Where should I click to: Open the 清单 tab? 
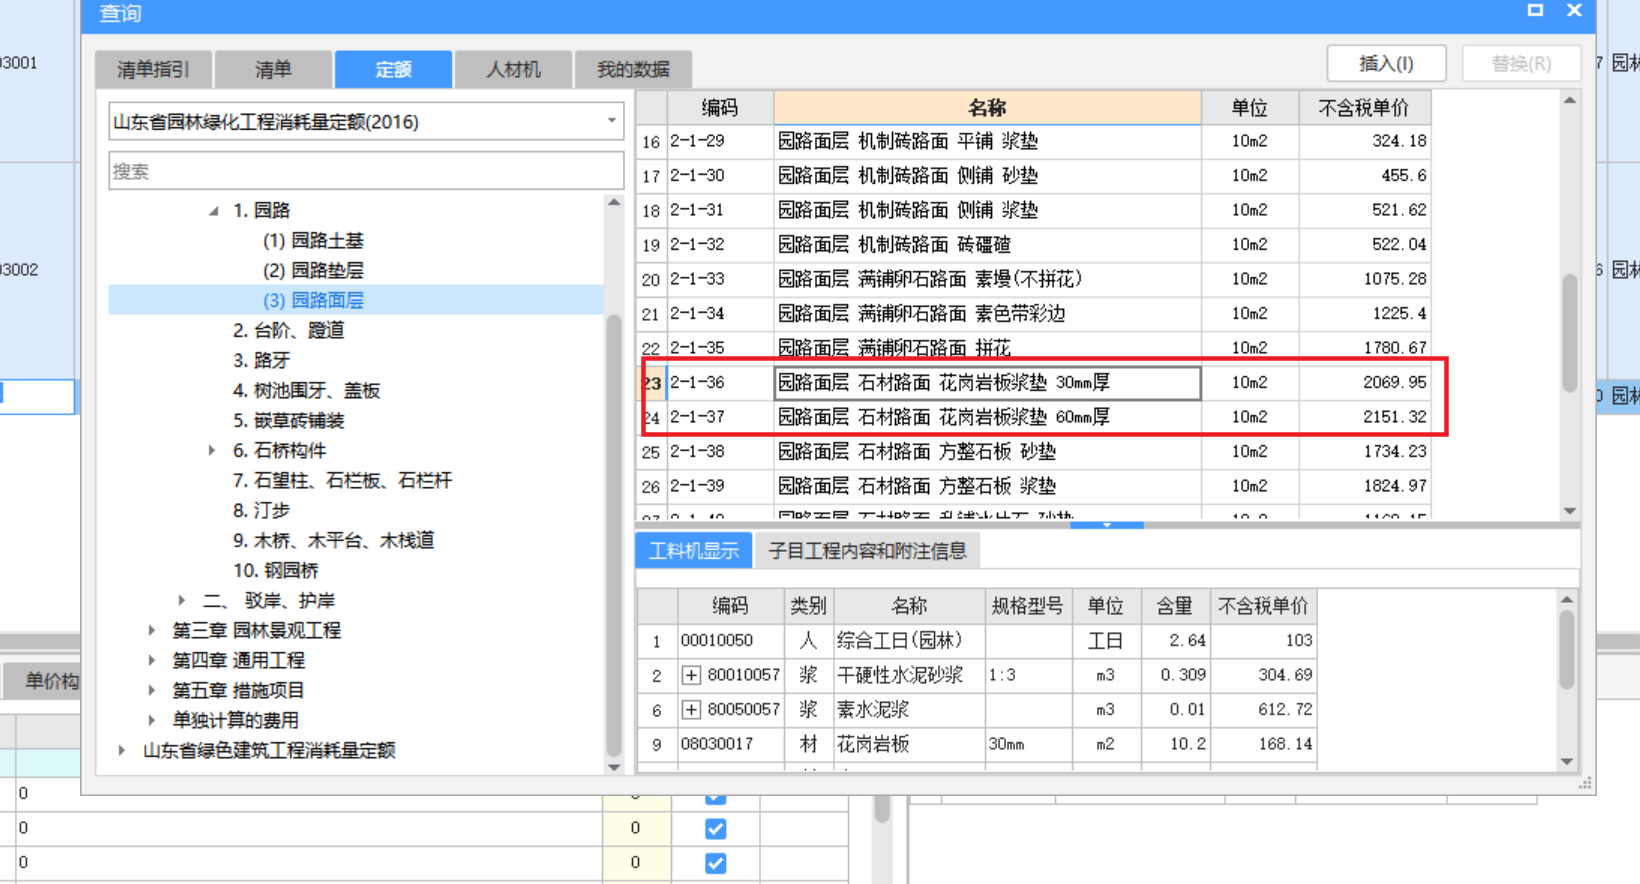(x=272, y=69)
